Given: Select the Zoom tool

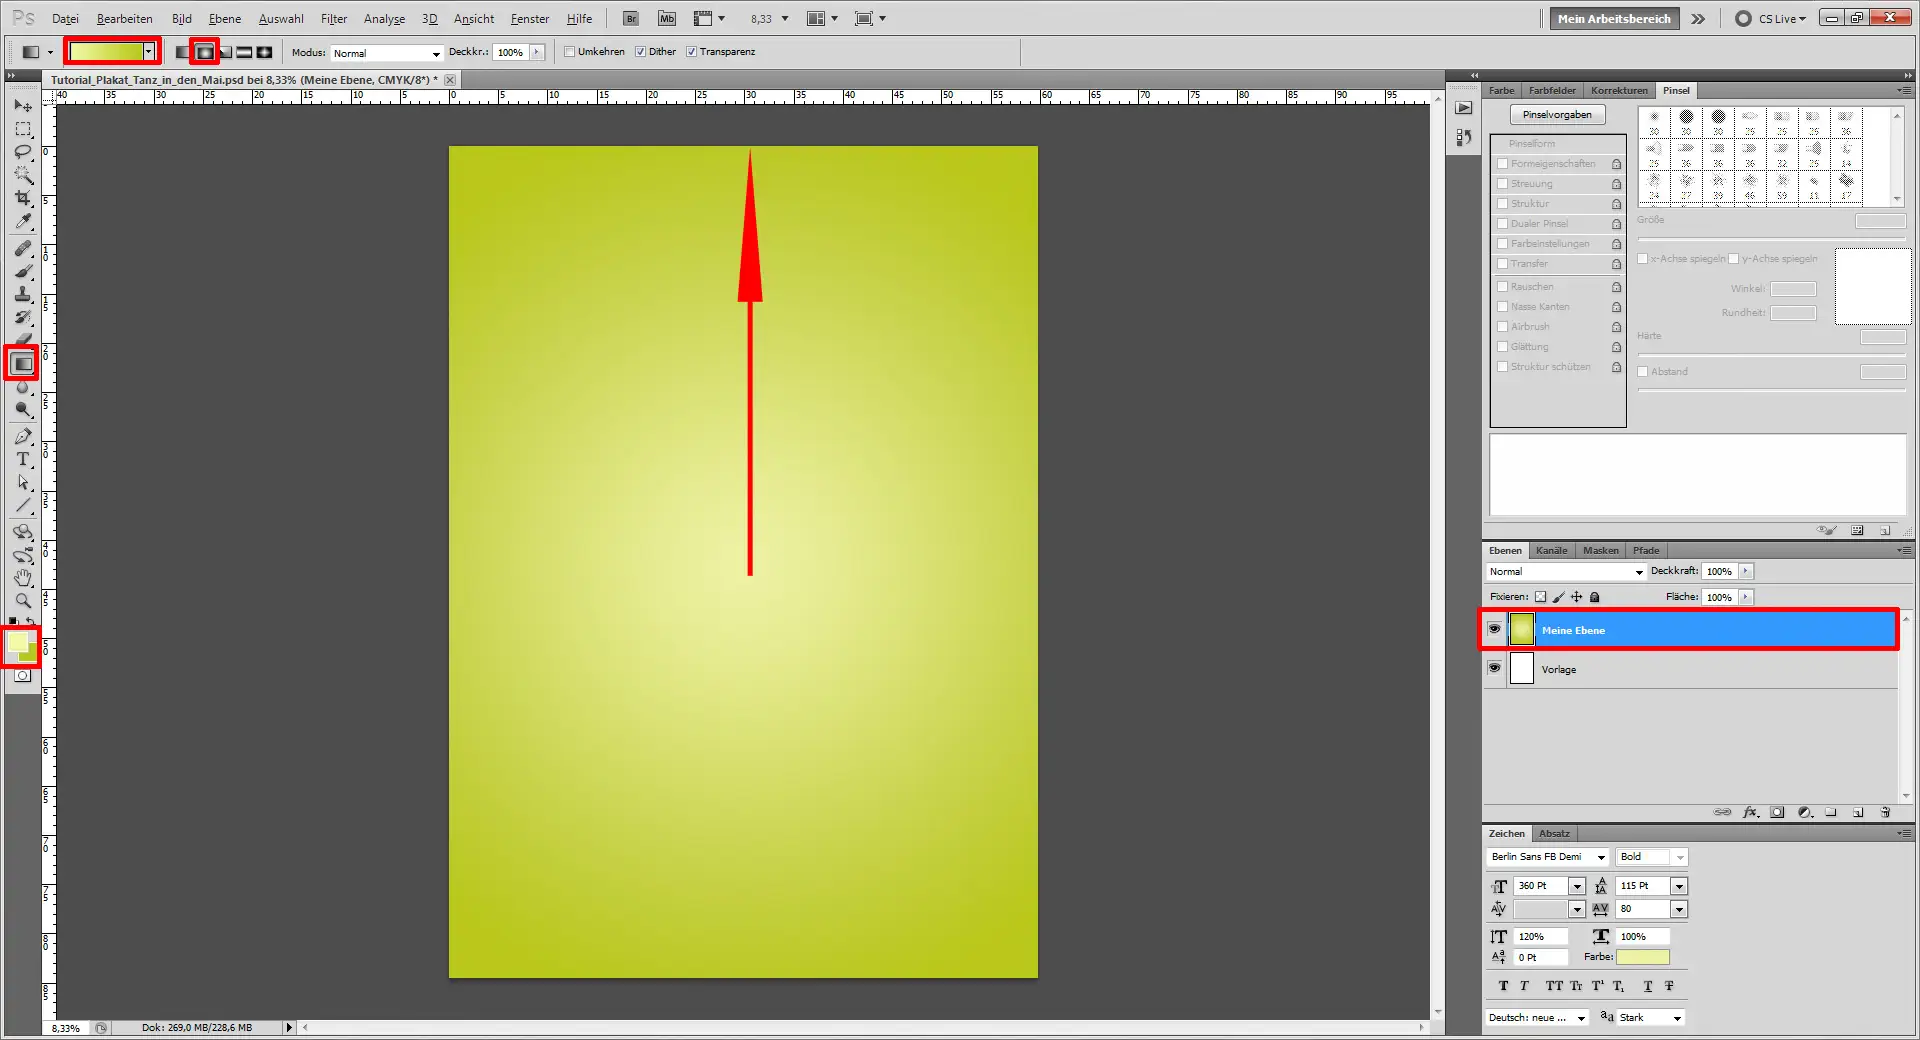Looking at the screenshot, I should tap(23, 601).
